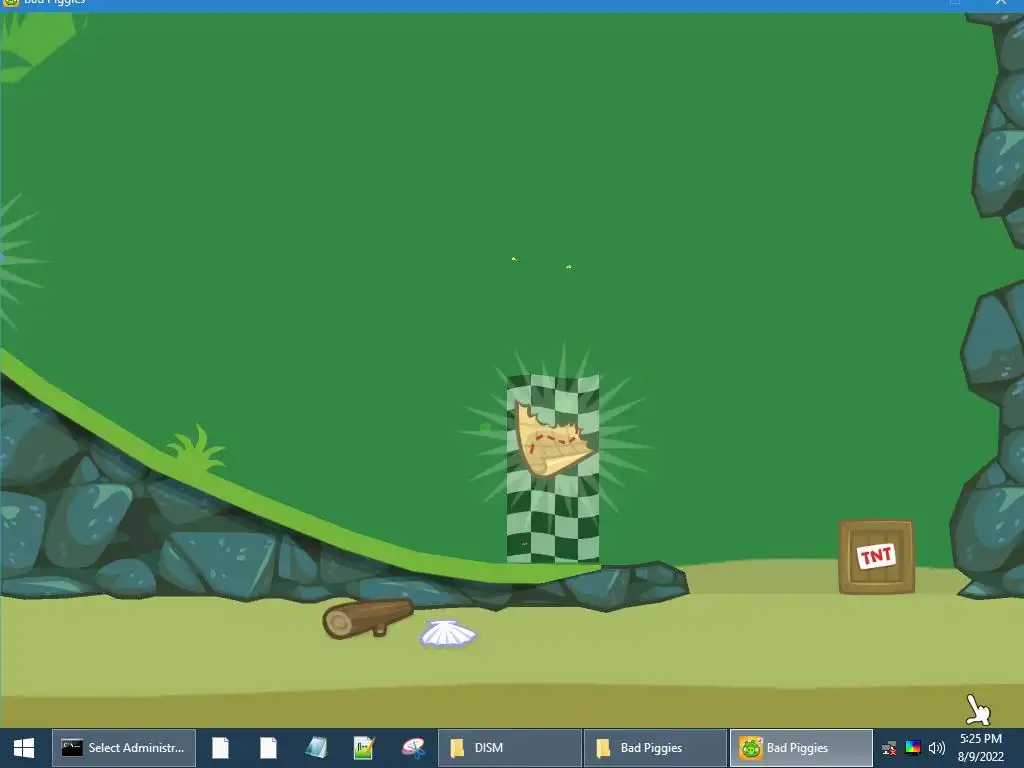Open the volume speaker tray icon

pos(936,748)
